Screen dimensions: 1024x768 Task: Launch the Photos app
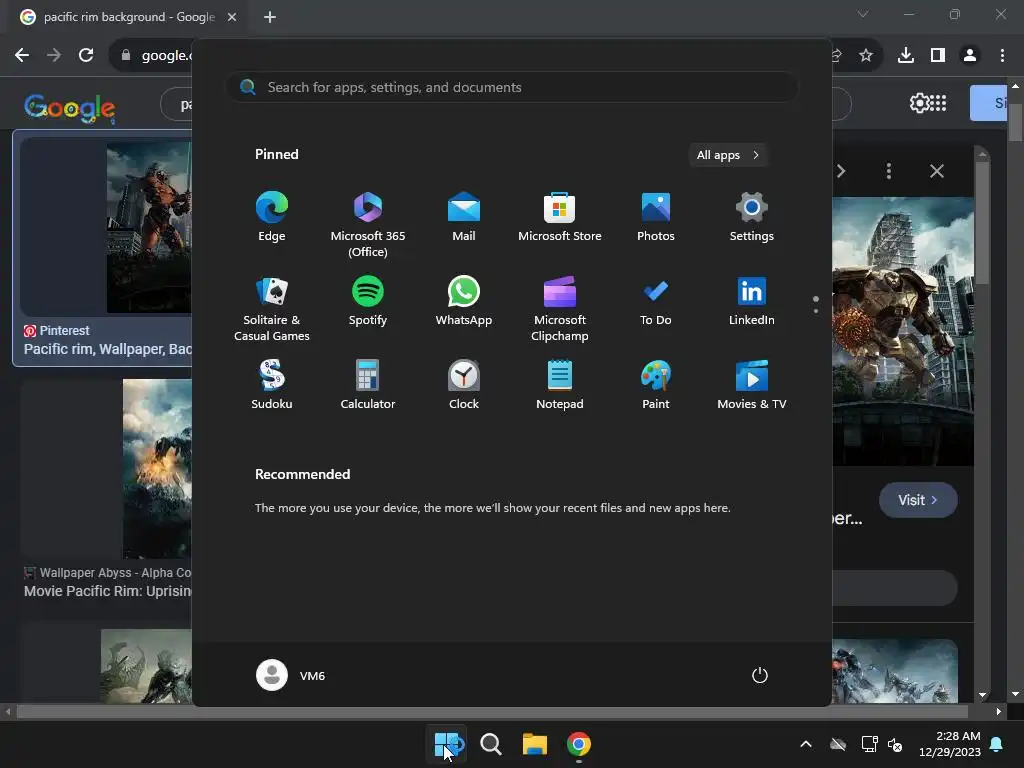[656, 217]
